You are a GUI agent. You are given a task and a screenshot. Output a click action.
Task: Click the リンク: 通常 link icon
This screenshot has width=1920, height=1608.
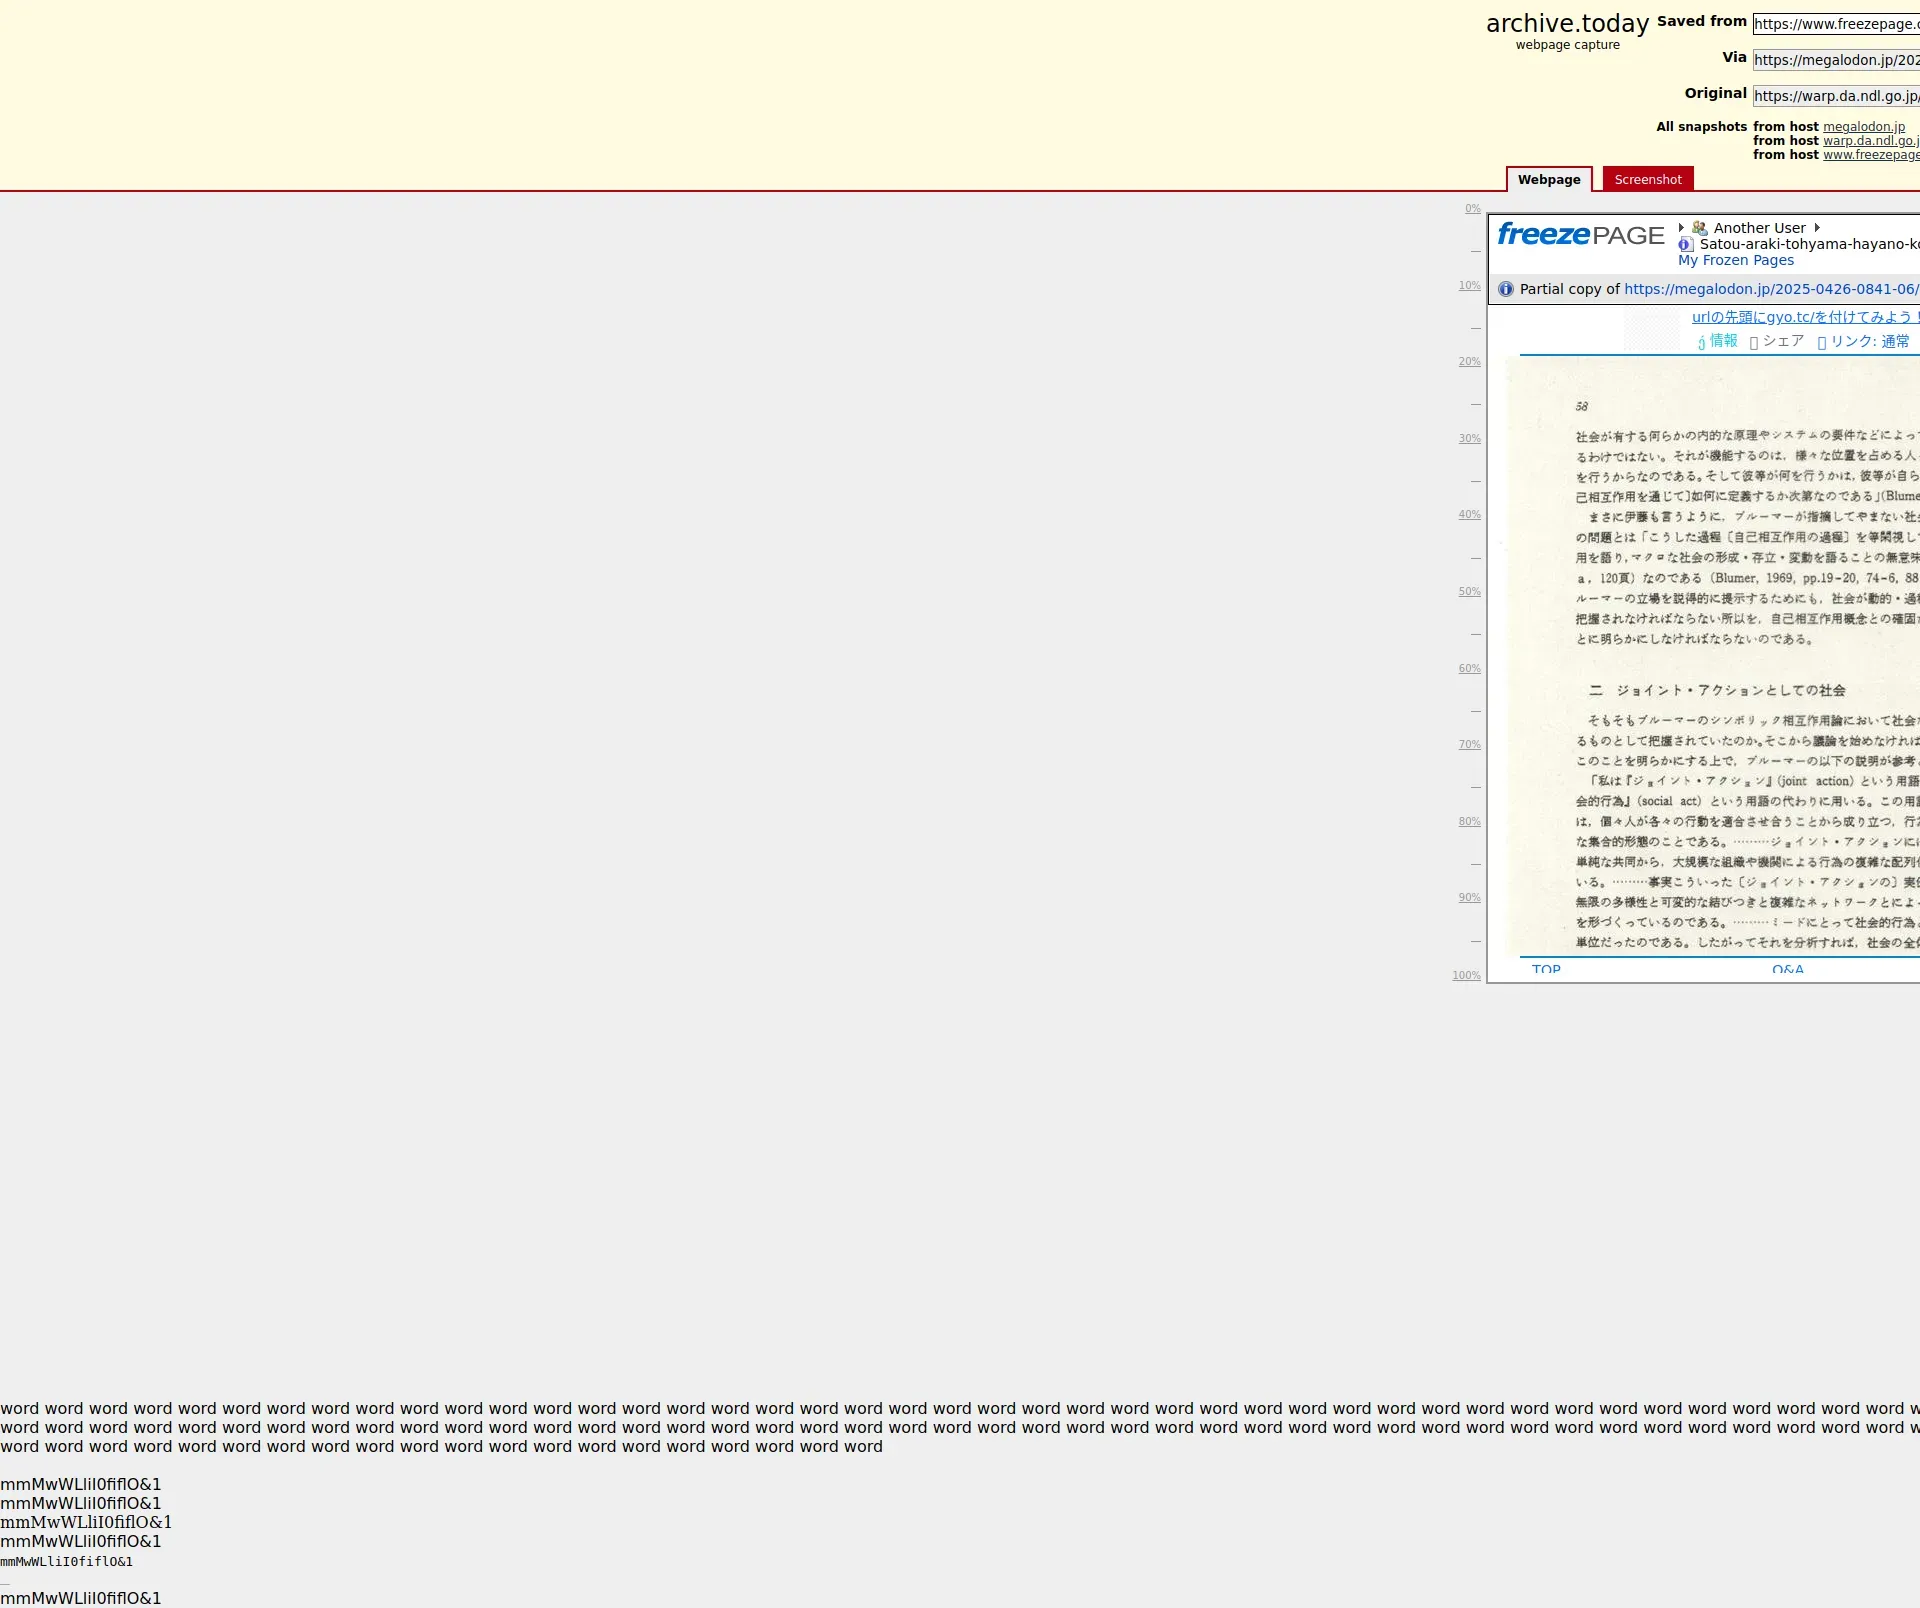coord(1822,342)
